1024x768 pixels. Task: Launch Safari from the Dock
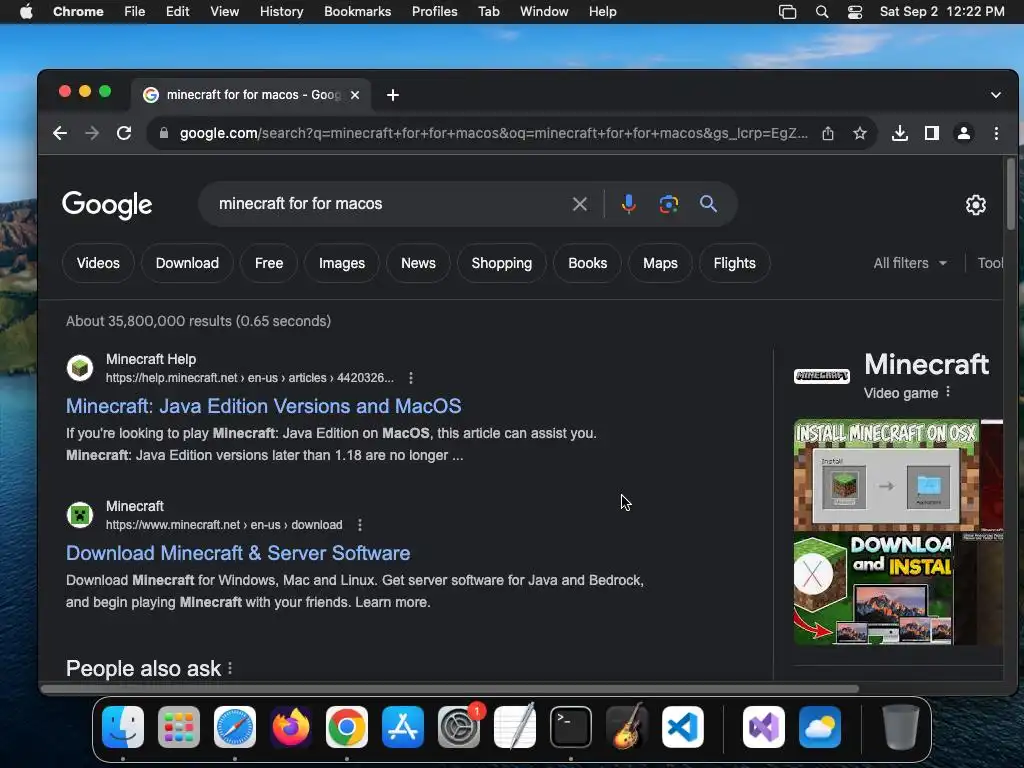pyautogui.click(x=235, y=727)
